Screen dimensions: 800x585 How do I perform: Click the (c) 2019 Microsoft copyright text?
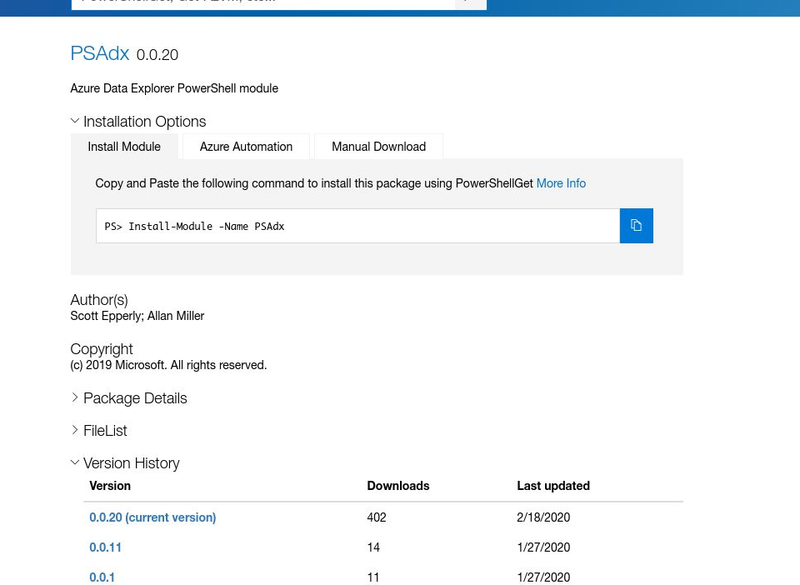click(168, 365)
